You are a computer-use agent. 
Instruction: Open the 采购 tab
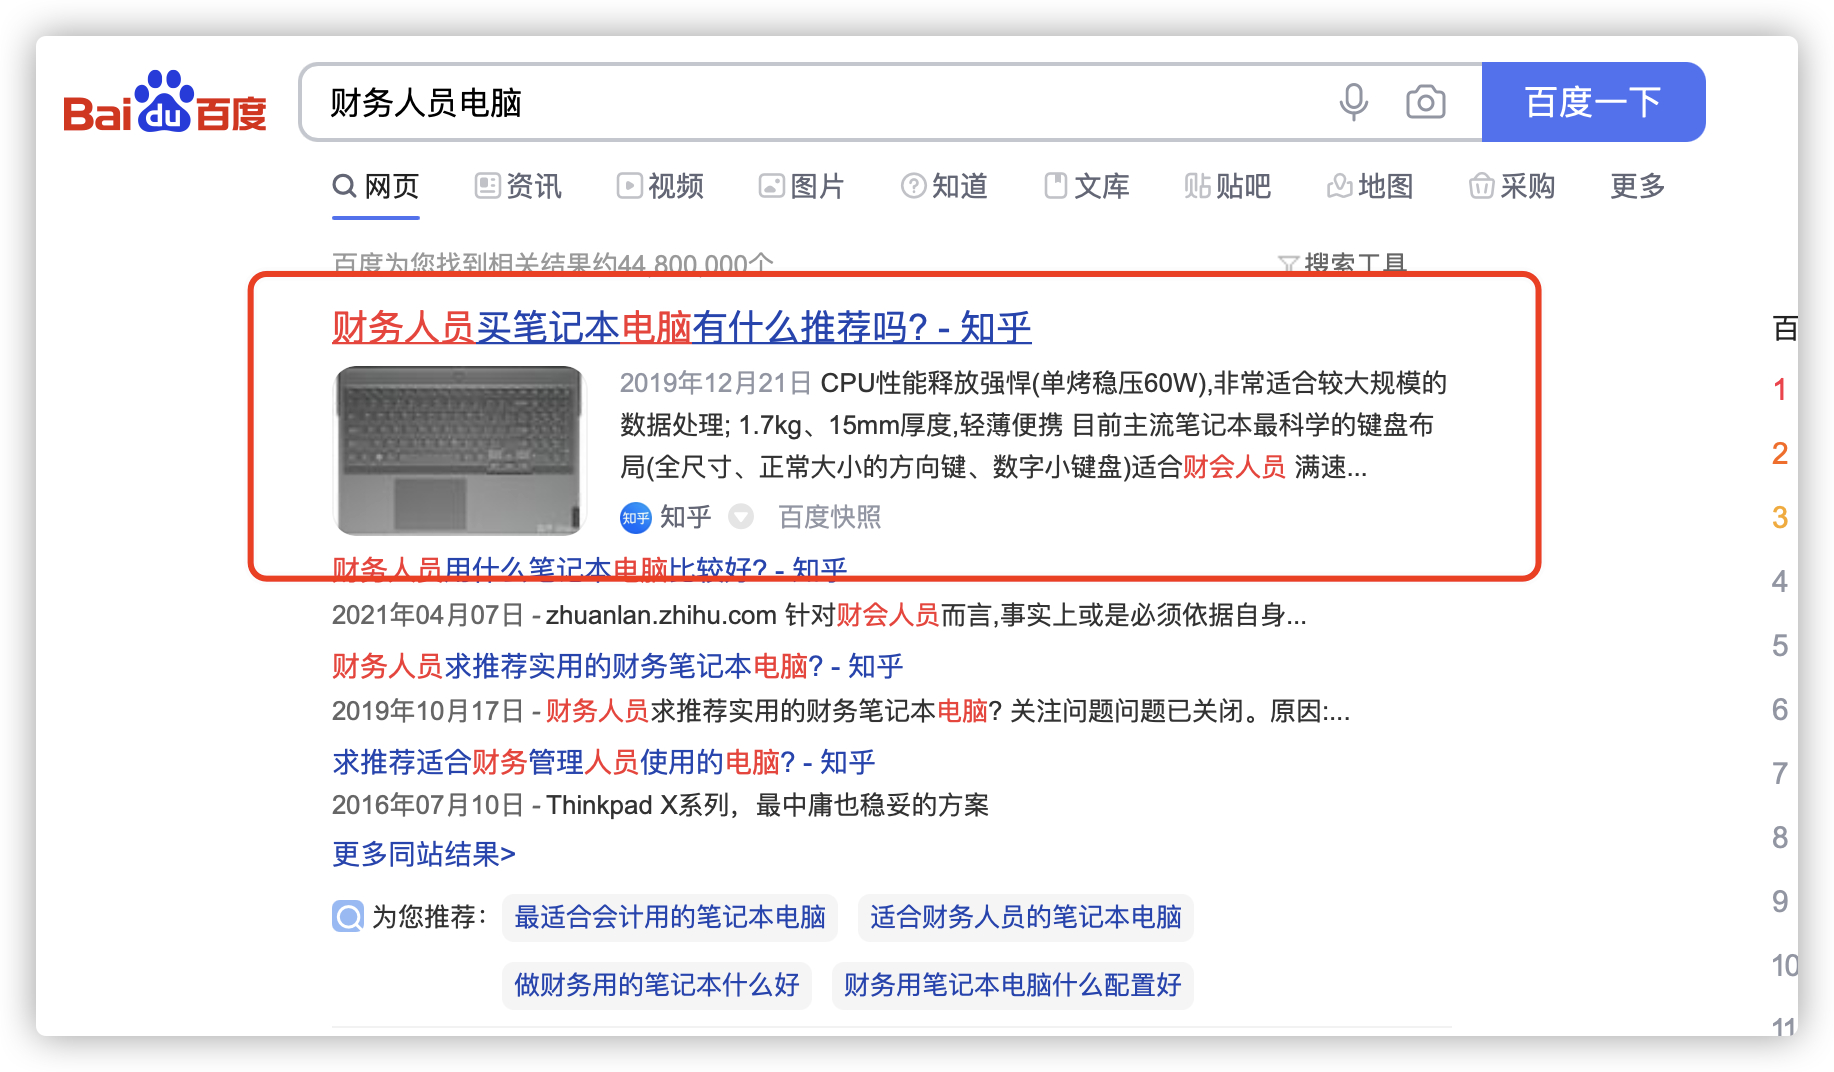coord(1512,186)
